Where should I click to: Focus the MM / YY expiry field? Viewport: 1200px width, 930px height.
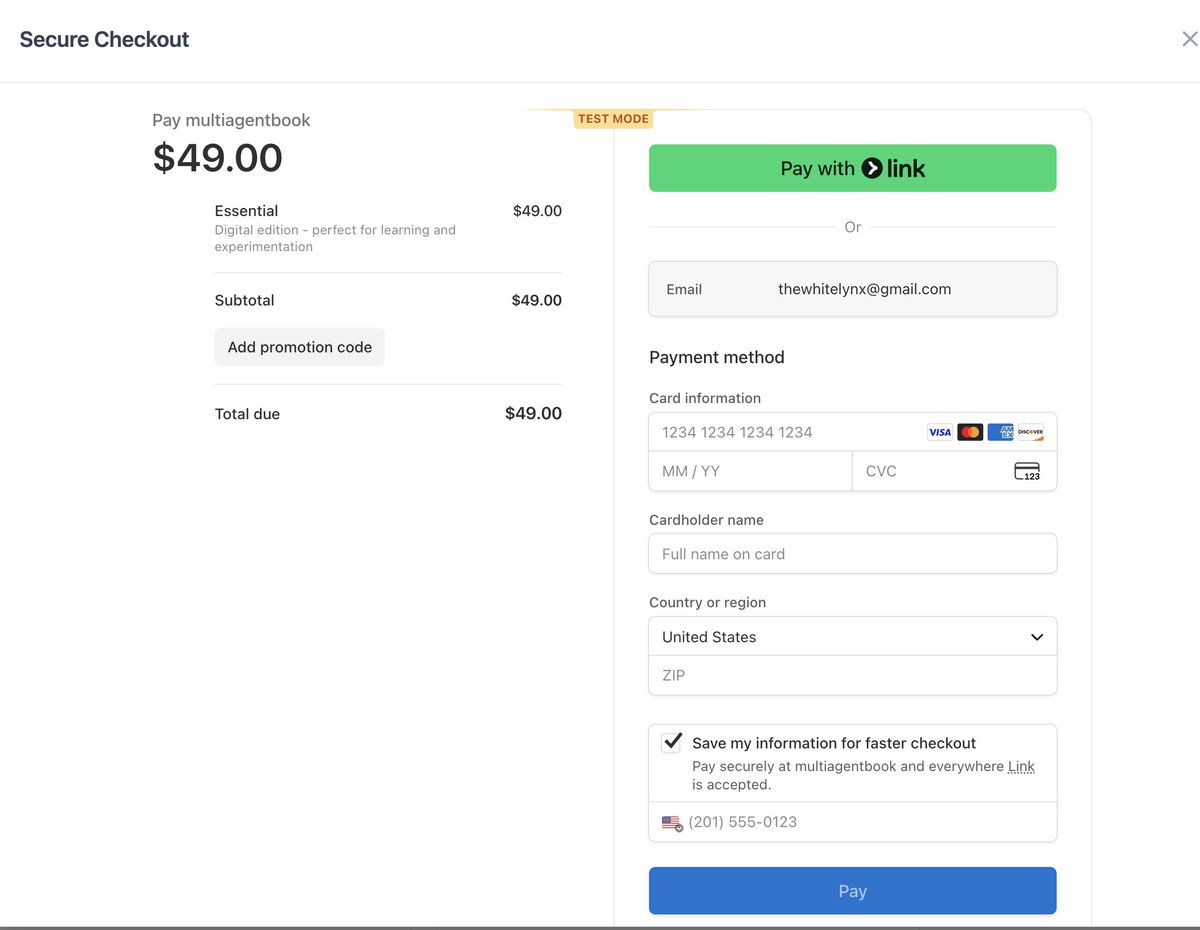750,471
